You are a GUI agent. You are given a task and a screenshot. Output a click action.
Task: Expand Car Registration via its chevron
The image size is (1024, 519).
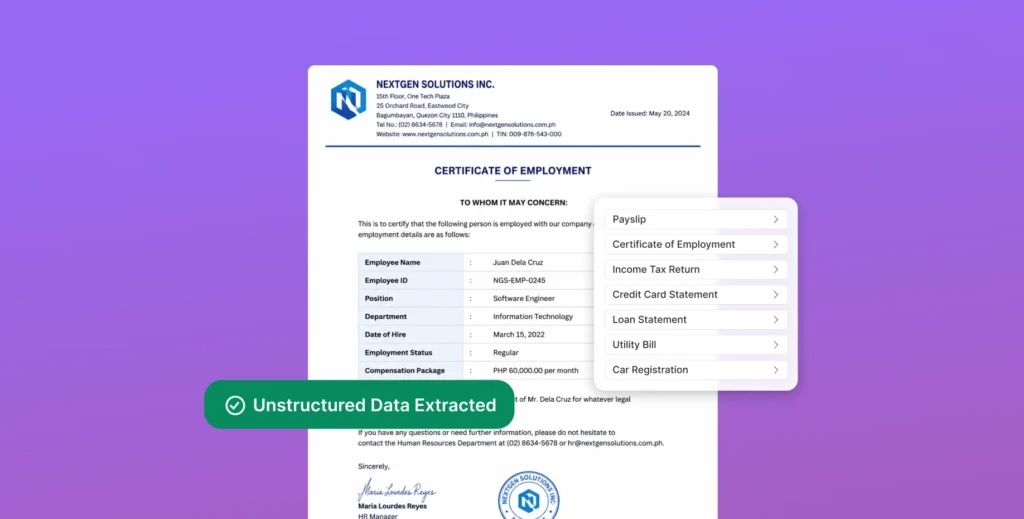(776, 370)
